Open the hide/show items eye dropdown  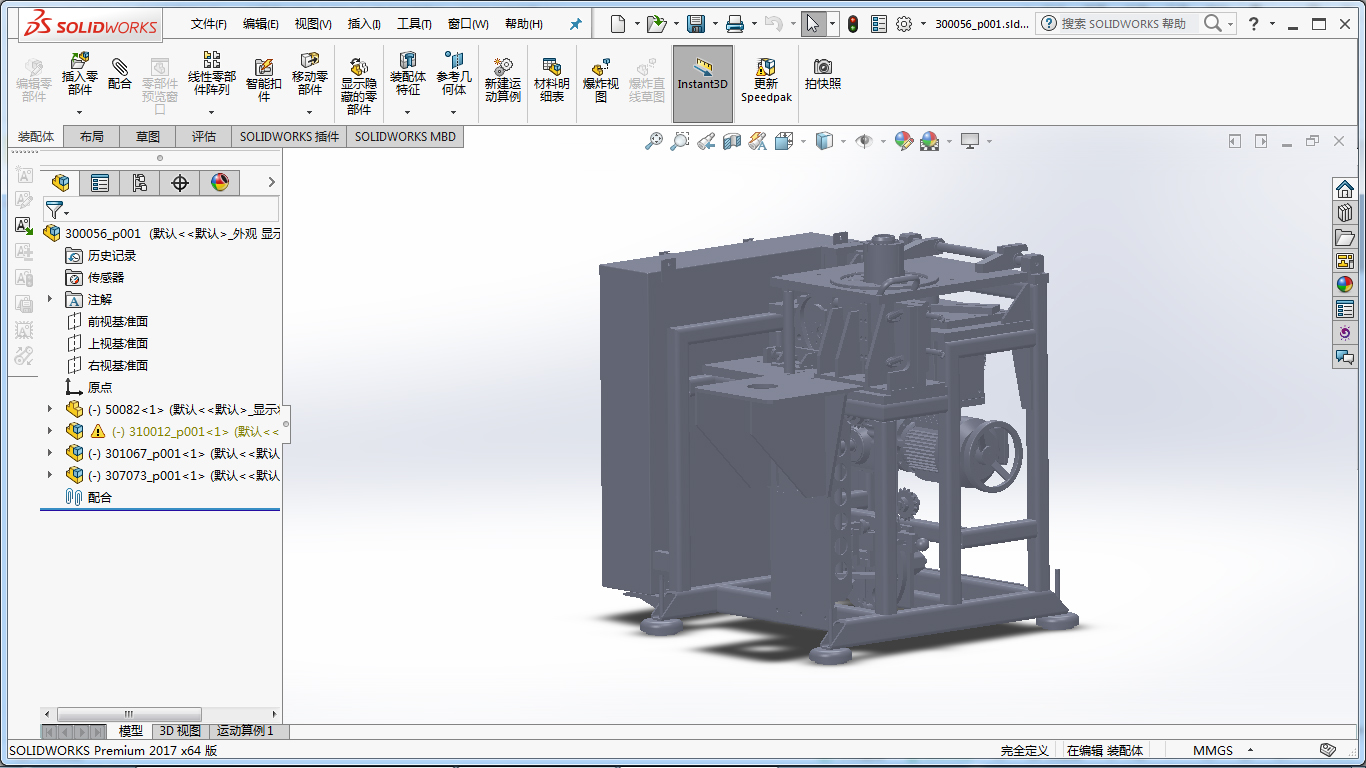(866, 142)
